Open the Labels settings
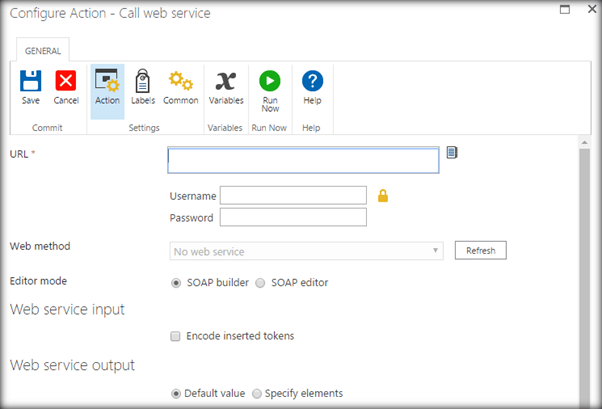This screenshot has height=409, width=602. (x=143, y=86)
